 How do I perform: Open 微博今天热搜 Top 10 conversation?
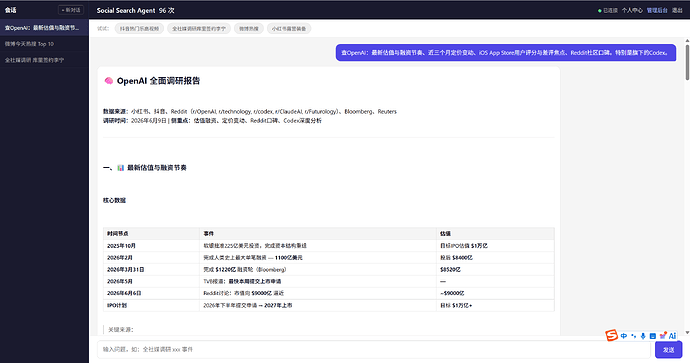[44, 44]
